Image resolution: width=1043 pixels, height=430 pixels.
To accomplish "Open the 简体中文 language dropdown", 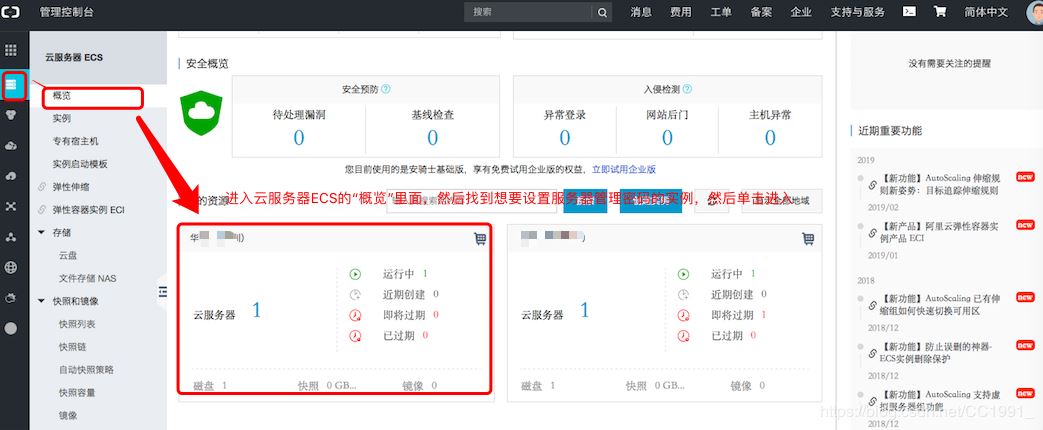I will pyautogui.click(x=991, y=12).
